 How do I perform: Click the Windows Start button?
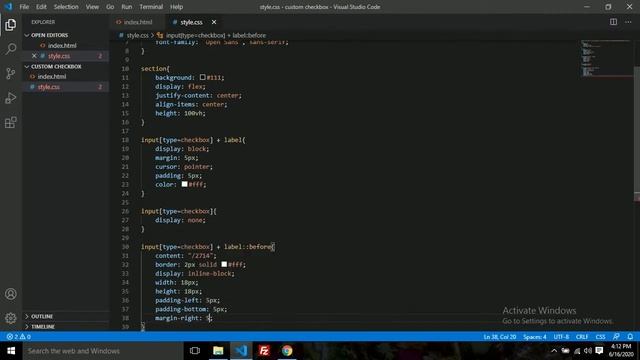[x=11, y=351]
